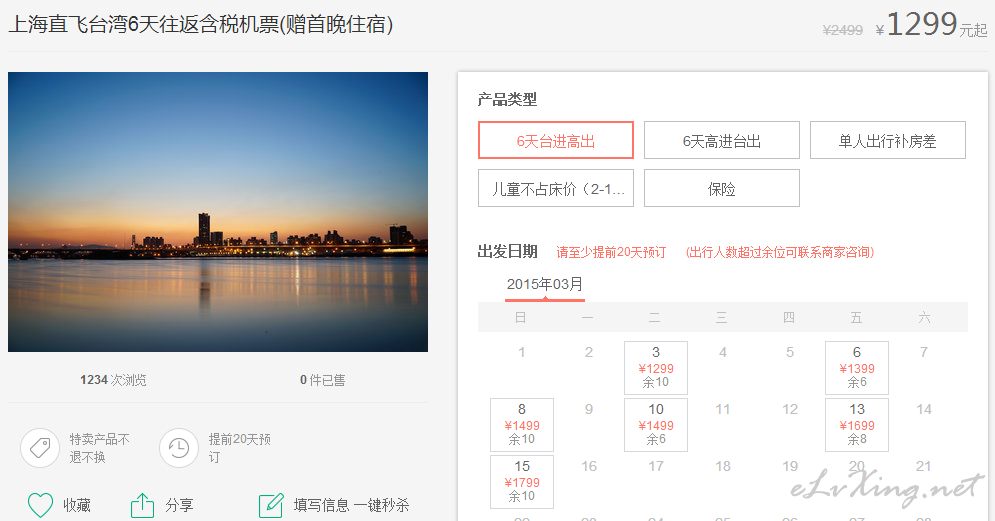Viewport: 995px width, 521px height.
Task: Click the 收藏 favorite label
Action: [x=77, y=506]
